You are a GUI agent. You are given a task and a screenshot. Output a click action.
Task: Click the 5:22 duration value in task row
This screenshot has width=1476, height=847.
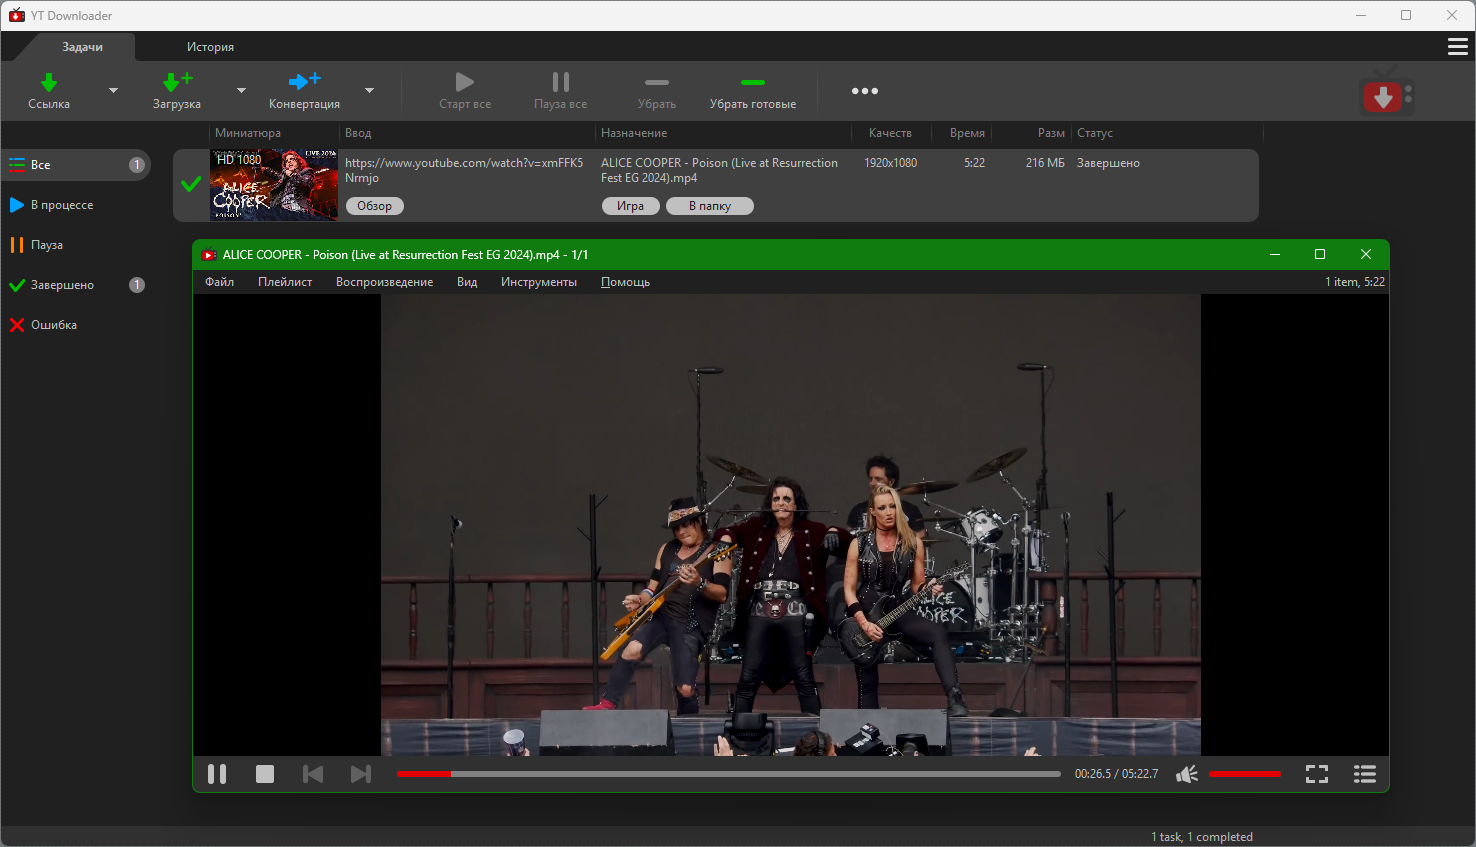point(975,163)
